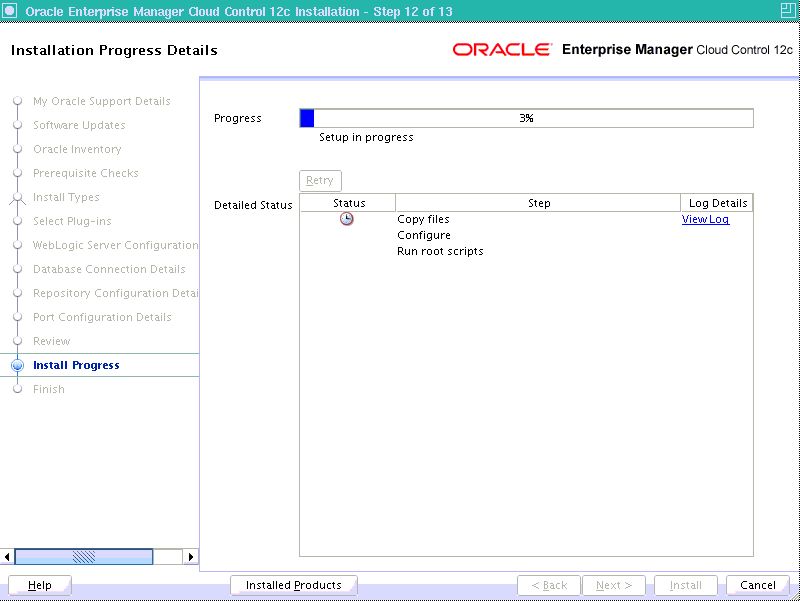Click the Status column header
Image resolution: width=800 pixels, height=601 pixels.
click(349, 203)
